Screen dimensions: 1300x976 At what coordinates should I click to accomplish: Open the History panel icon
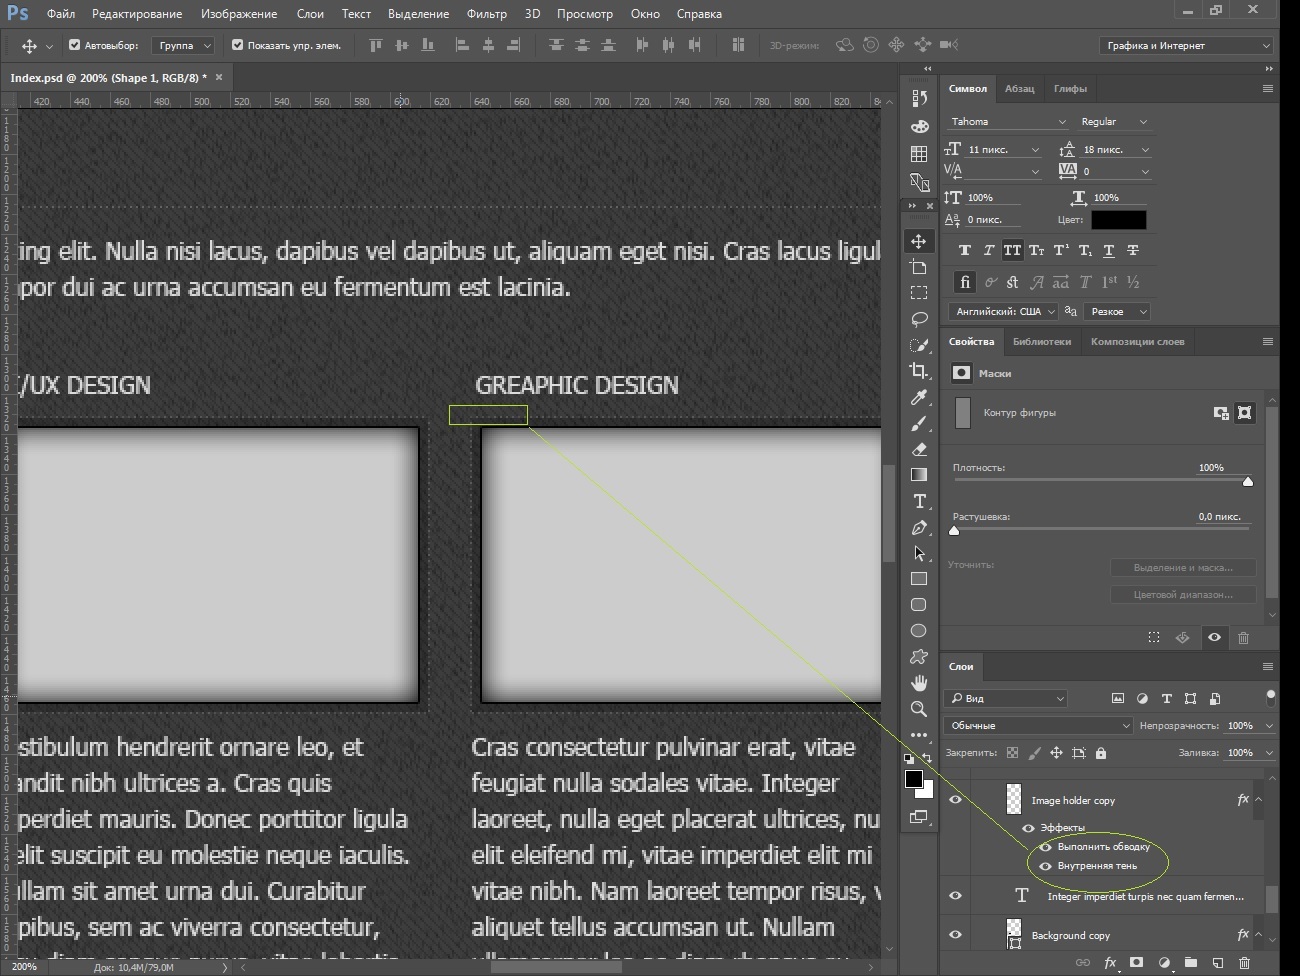919,98
